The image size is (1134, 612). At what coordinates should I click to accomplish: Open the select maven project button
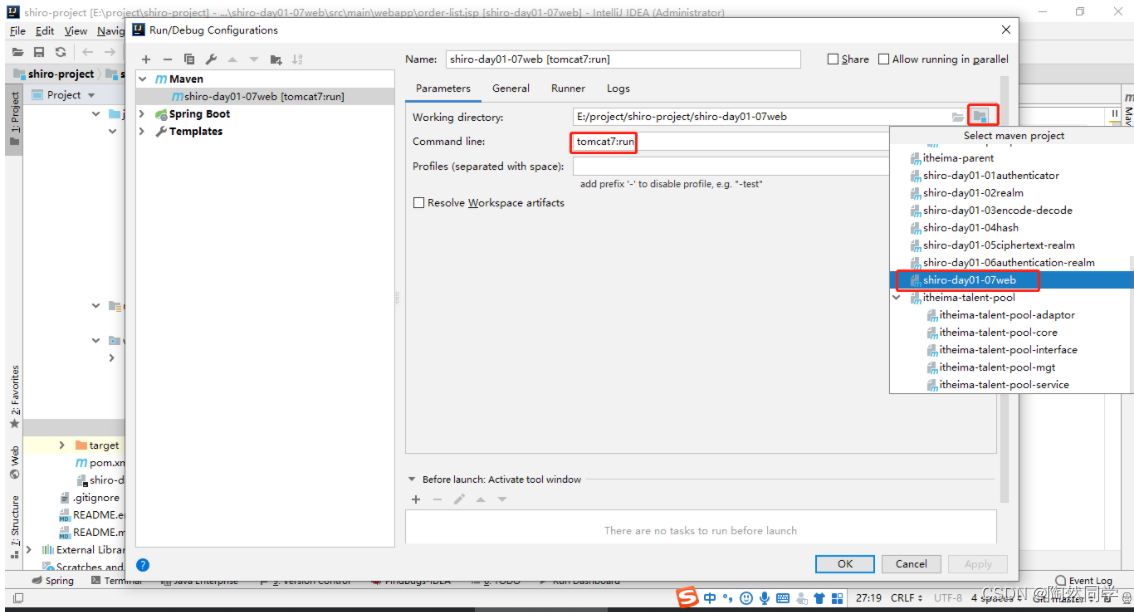[980, 116]
